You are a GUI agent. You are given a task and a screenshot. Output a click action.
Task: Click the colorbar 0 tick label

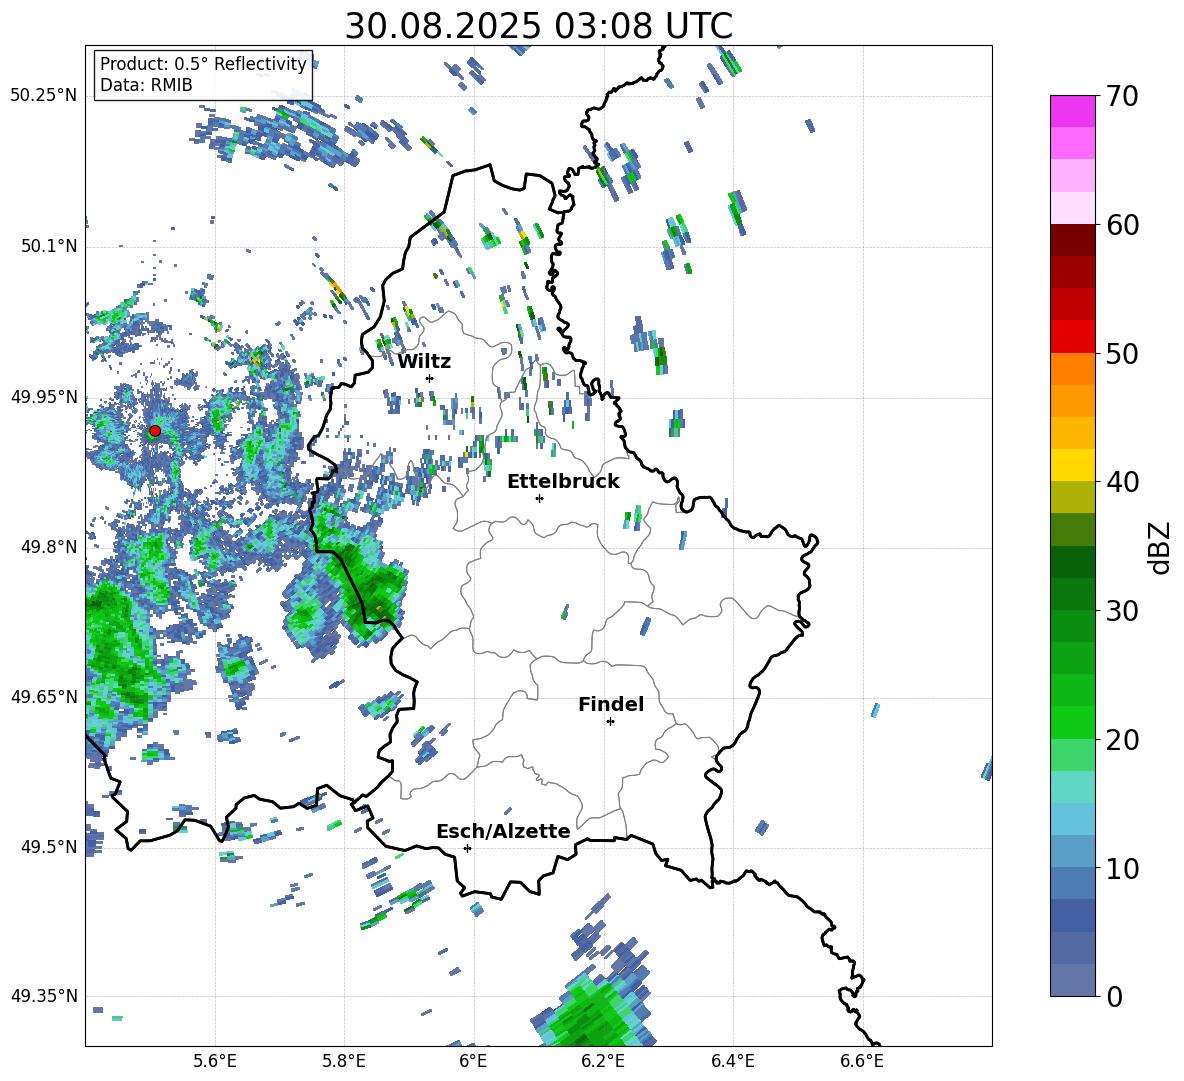coord(1114,997)
